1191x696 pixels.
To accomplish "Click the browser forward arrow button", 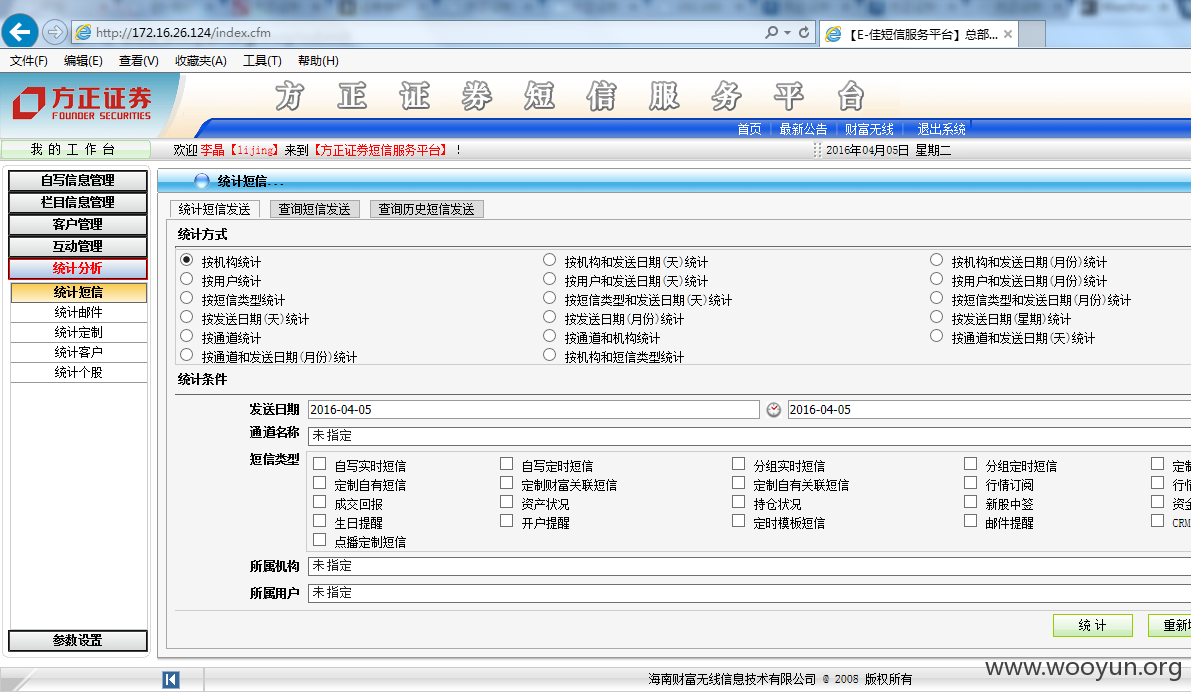I will point(55,33).
